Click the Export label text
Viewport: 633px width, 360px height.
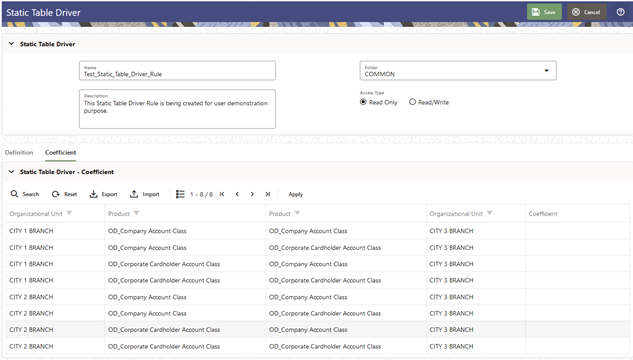pyautogui.click(x=109, y=194)
